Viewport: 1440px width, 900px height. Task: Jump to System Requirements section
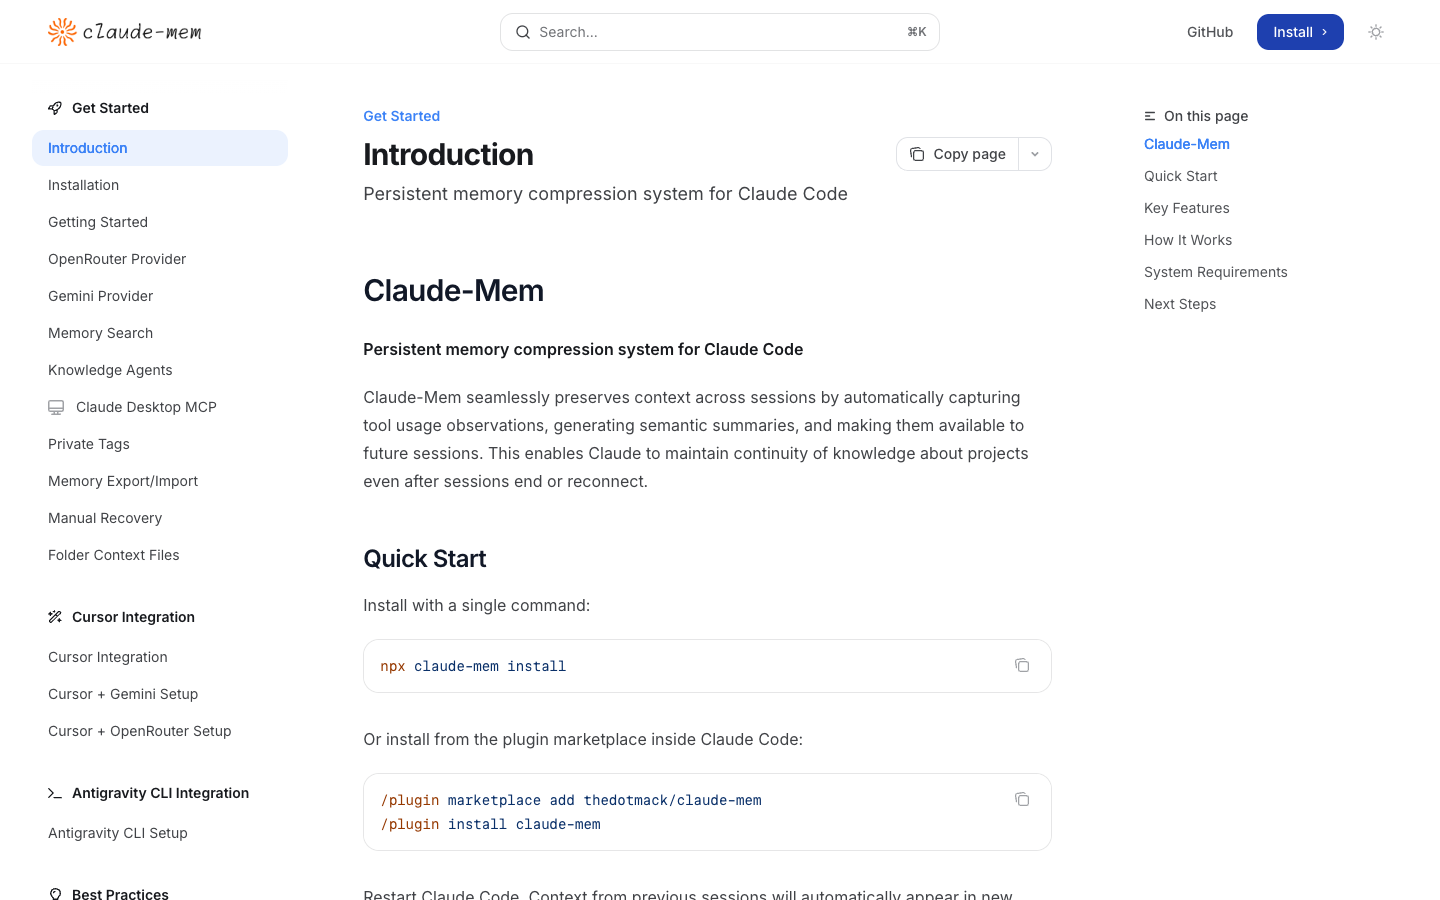[1216, 272]
